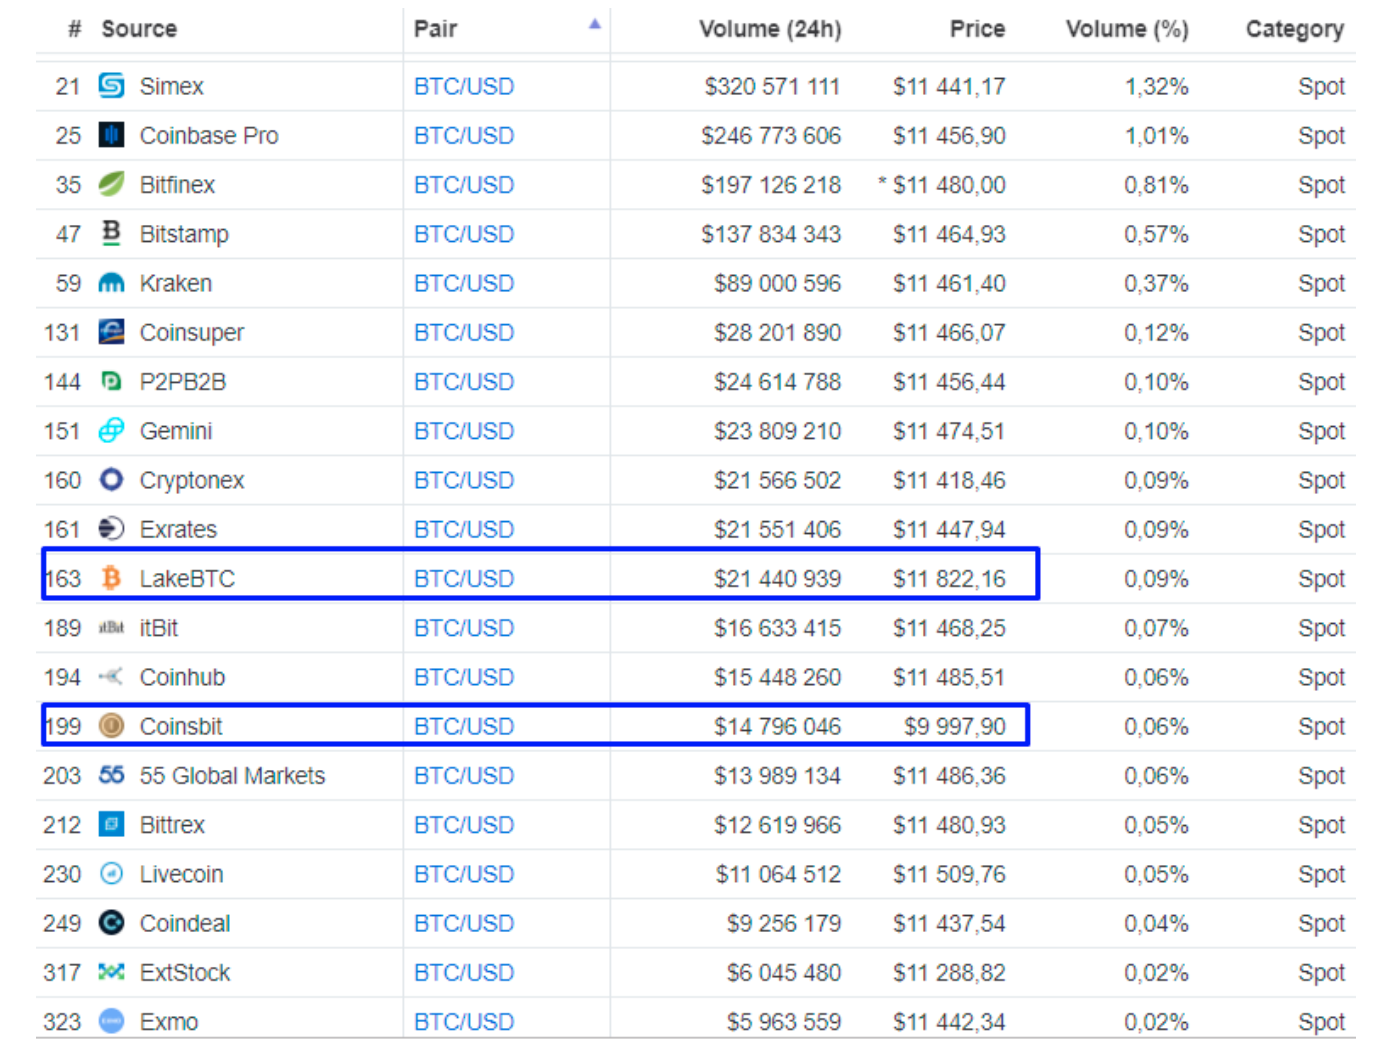Open BTC/USD pair link for 55 Global Markets
The height and width of the screenshot is (1040, 1384).
[x=464, y=775]
